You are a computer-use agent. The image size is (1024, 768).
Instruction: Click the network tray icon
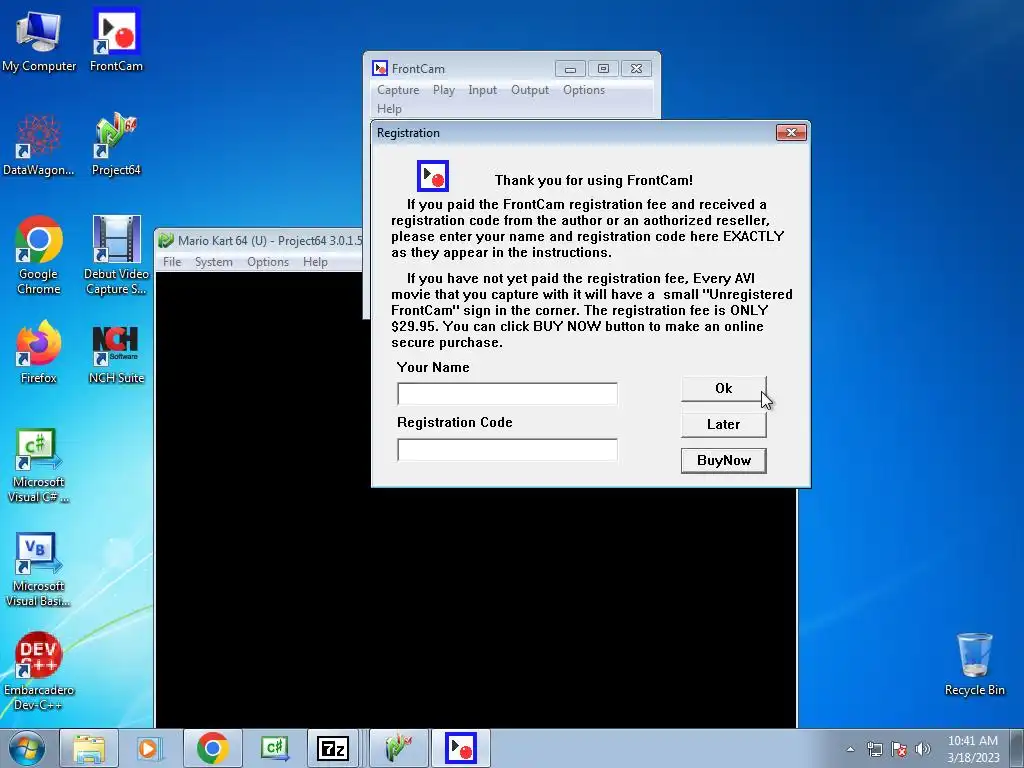tap(874, 749)
